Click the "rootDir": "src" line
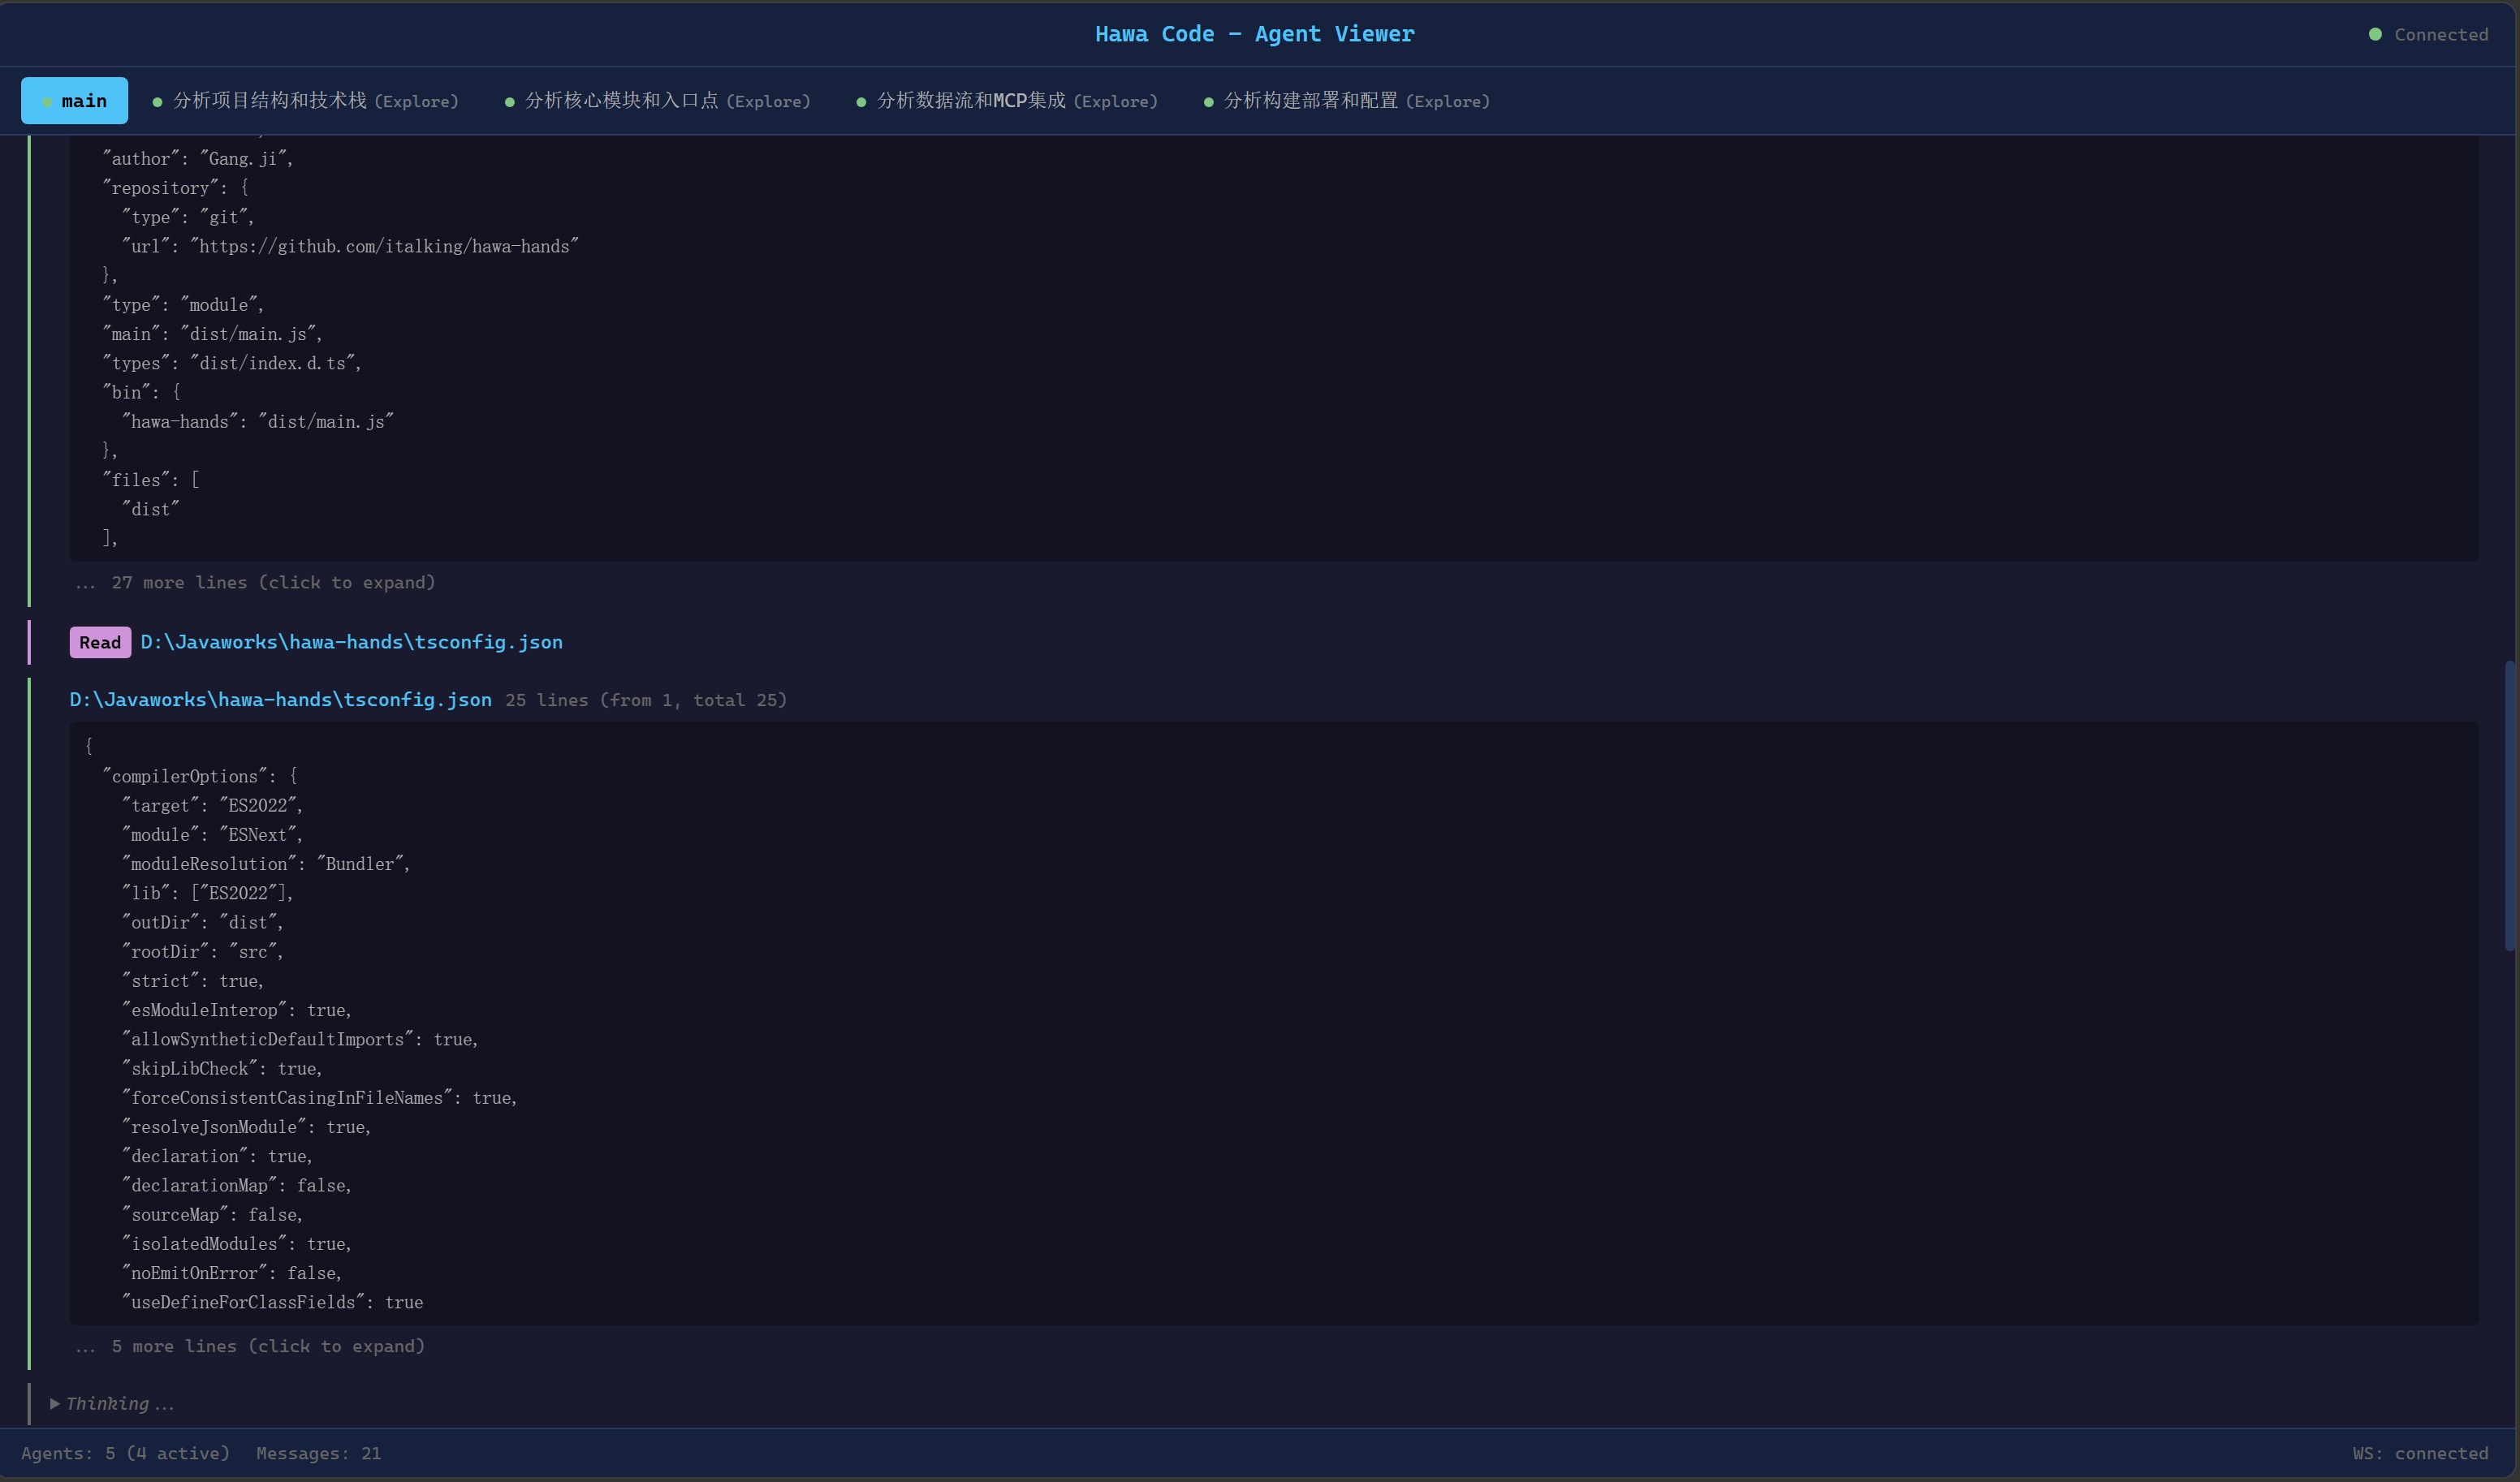This screenshot has height=1482, width=2520. point(202,952)
